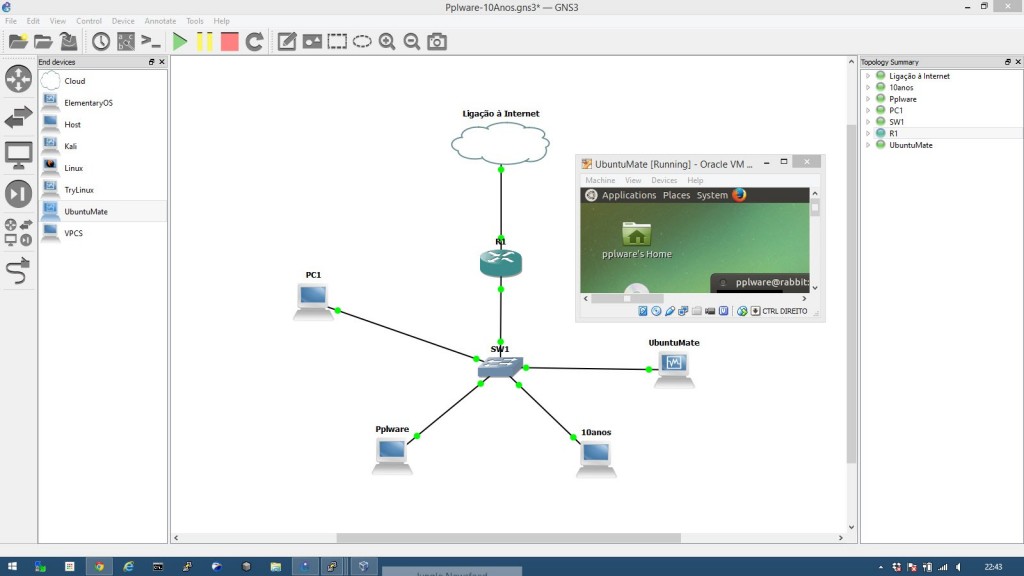Click the canvas horizontal scrollbar thumb
Image resolution: width=1024 pixels, height=576 pixels.
[509, 537]
